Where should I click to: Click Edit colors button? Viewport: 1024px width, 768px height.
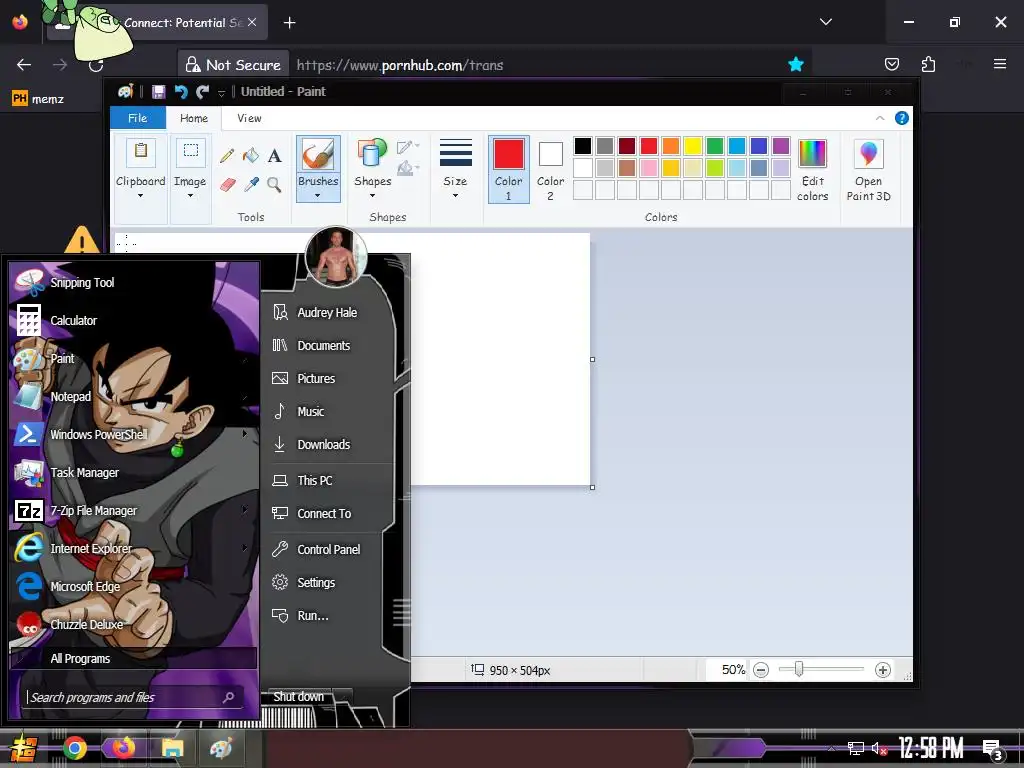pos(812,170)
